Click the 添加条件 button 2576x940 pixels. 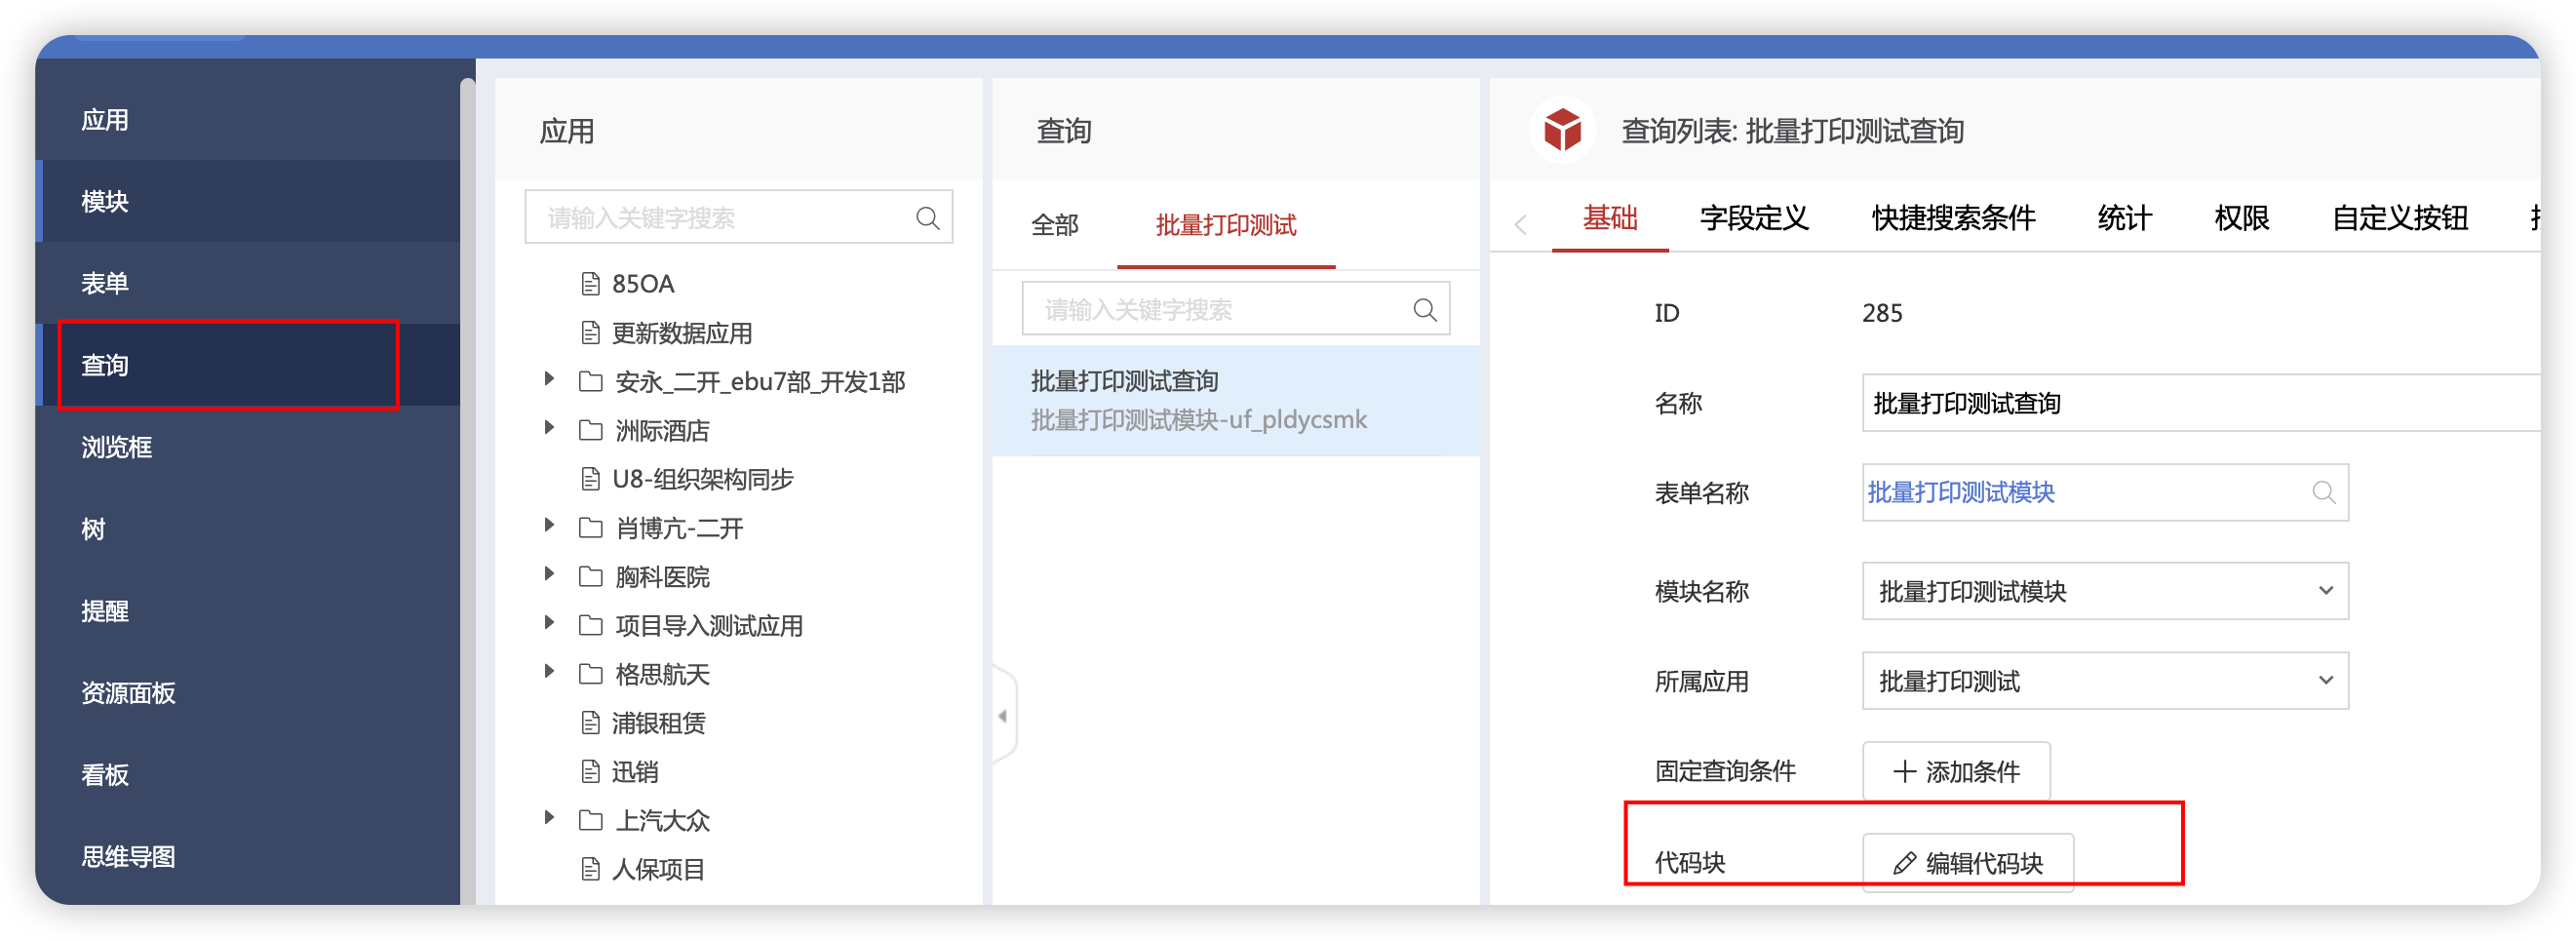1956,771
